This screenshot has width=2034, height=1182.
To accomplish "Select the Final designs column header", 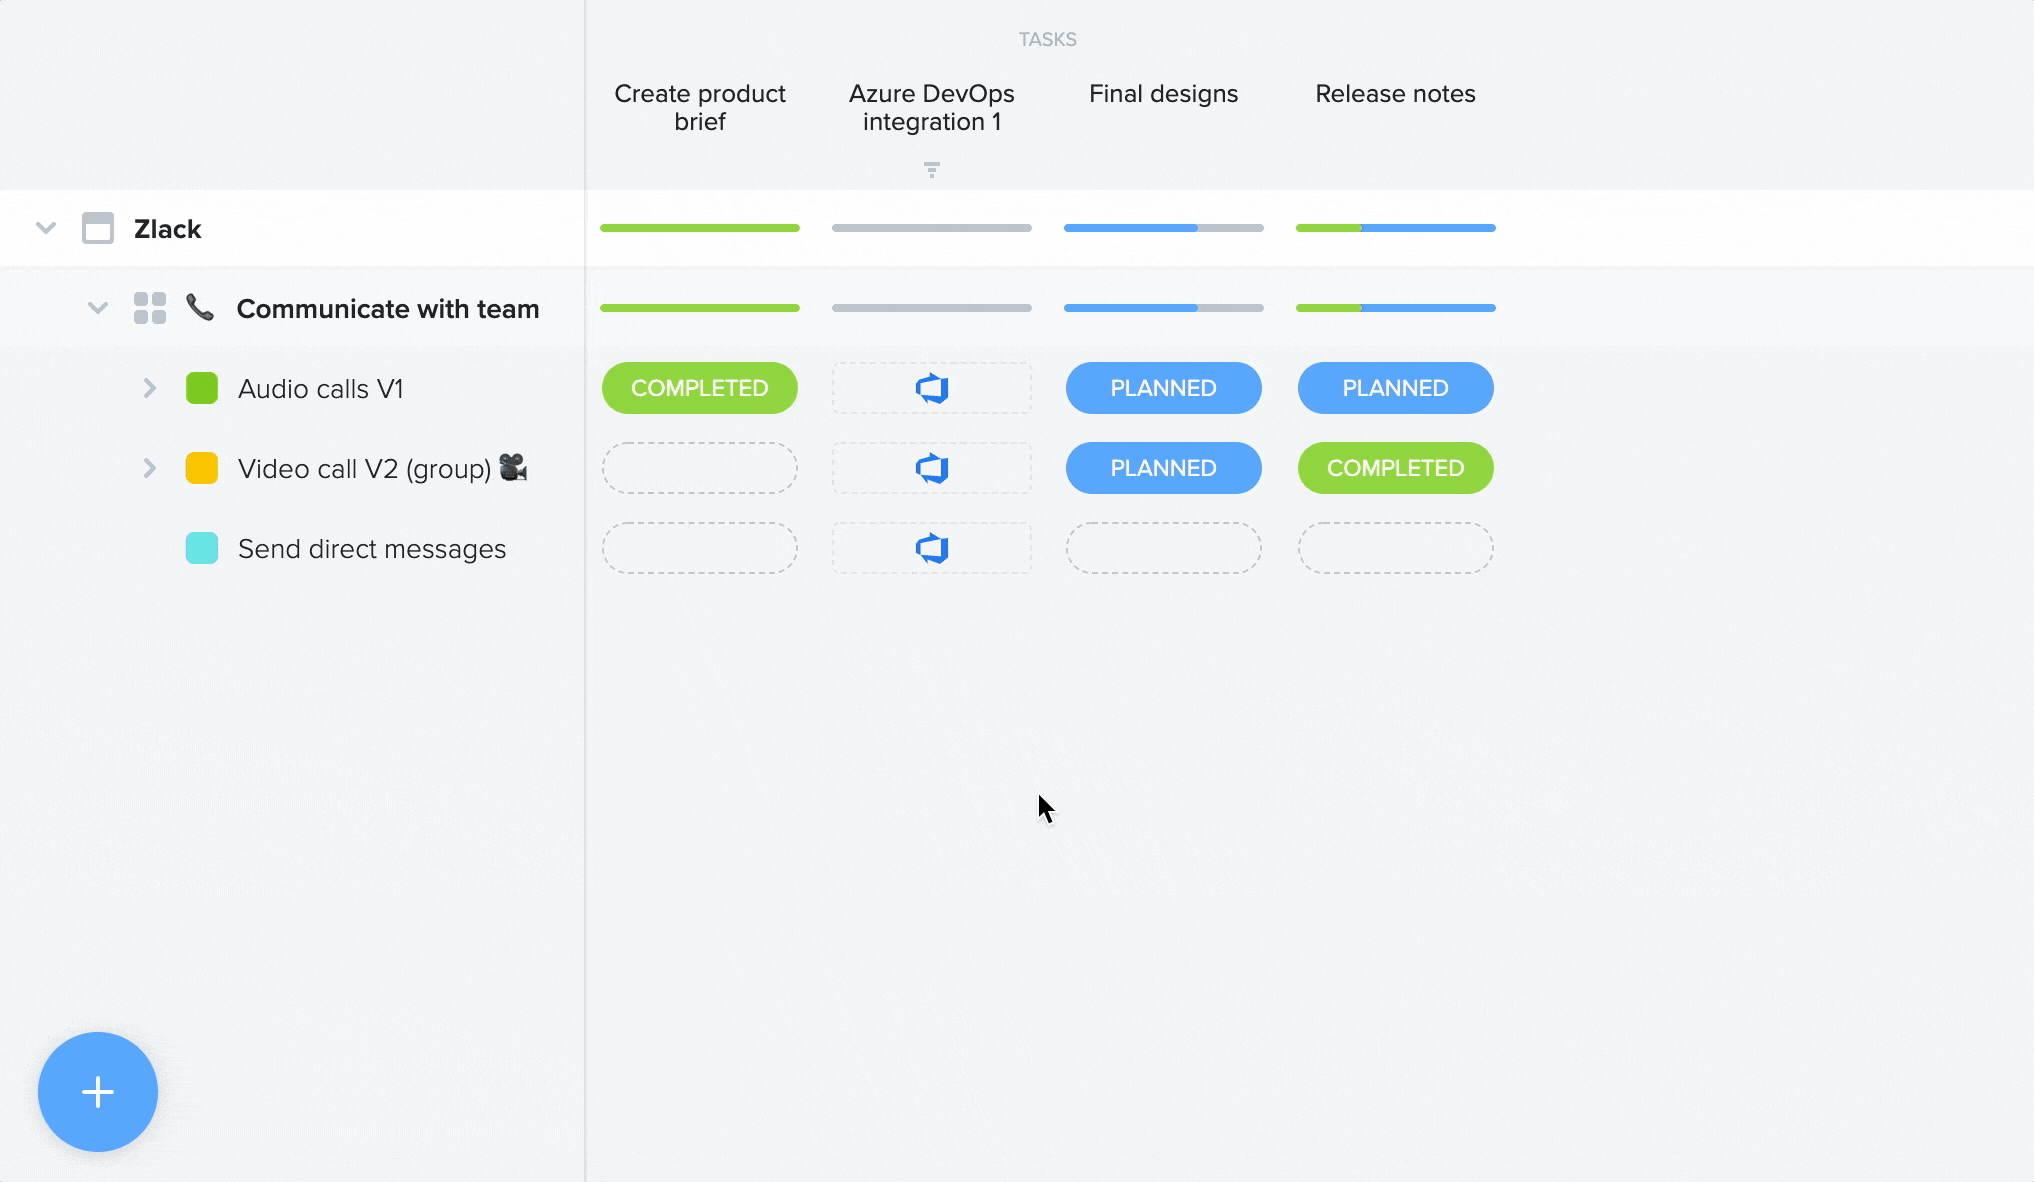I will click(x=1163, y=93).
